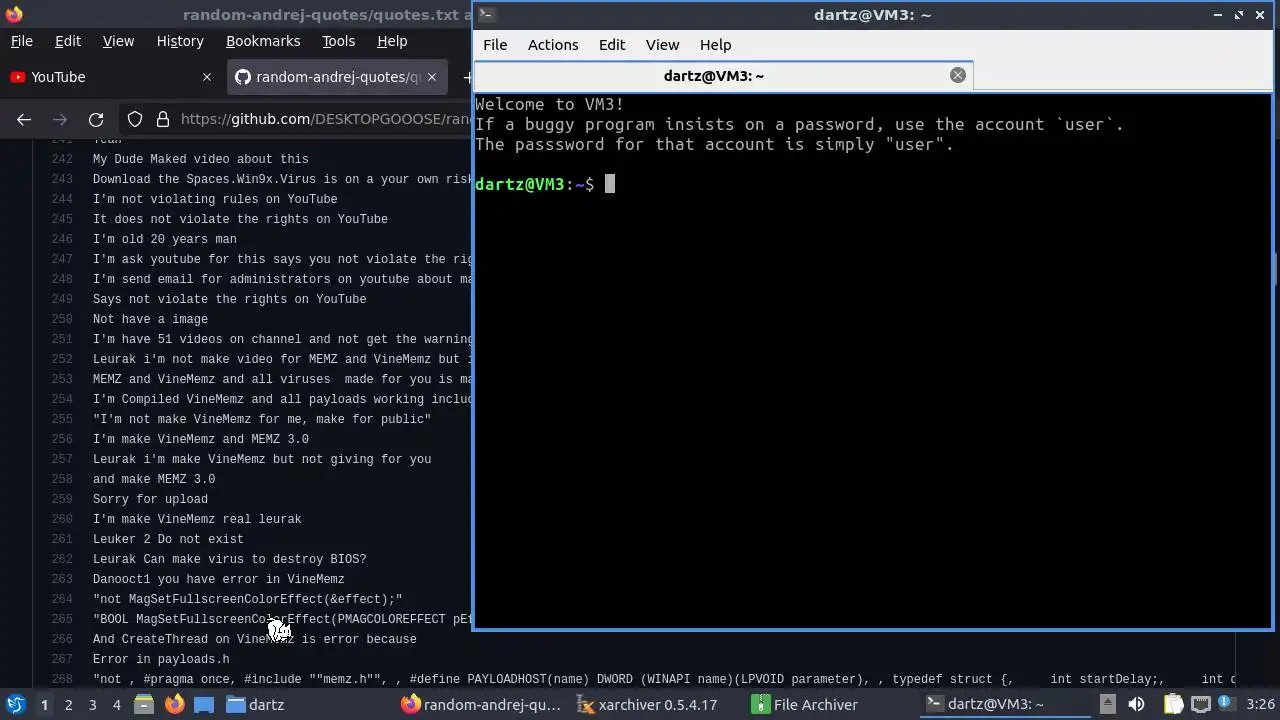Screen dimensions: 1280x720
Task: Open the Firefox Edit menu
Action: point(67,41)
